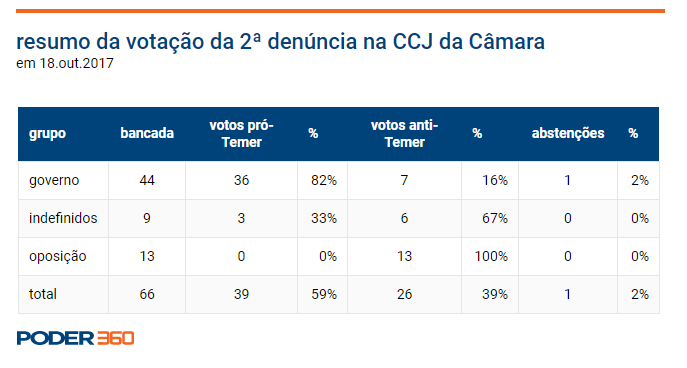Select the 'indefinidos' row label

(63, 218)
